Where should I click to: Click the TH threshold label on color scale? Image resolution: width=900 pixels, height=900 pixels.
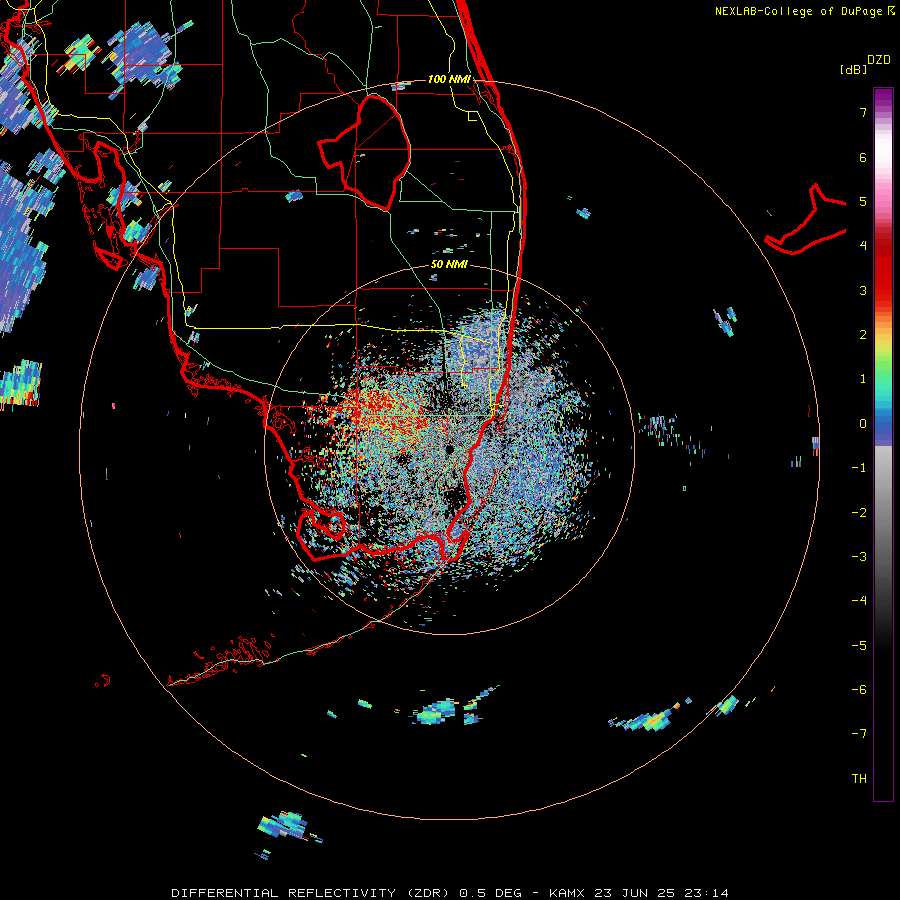(x=859, y=779)
